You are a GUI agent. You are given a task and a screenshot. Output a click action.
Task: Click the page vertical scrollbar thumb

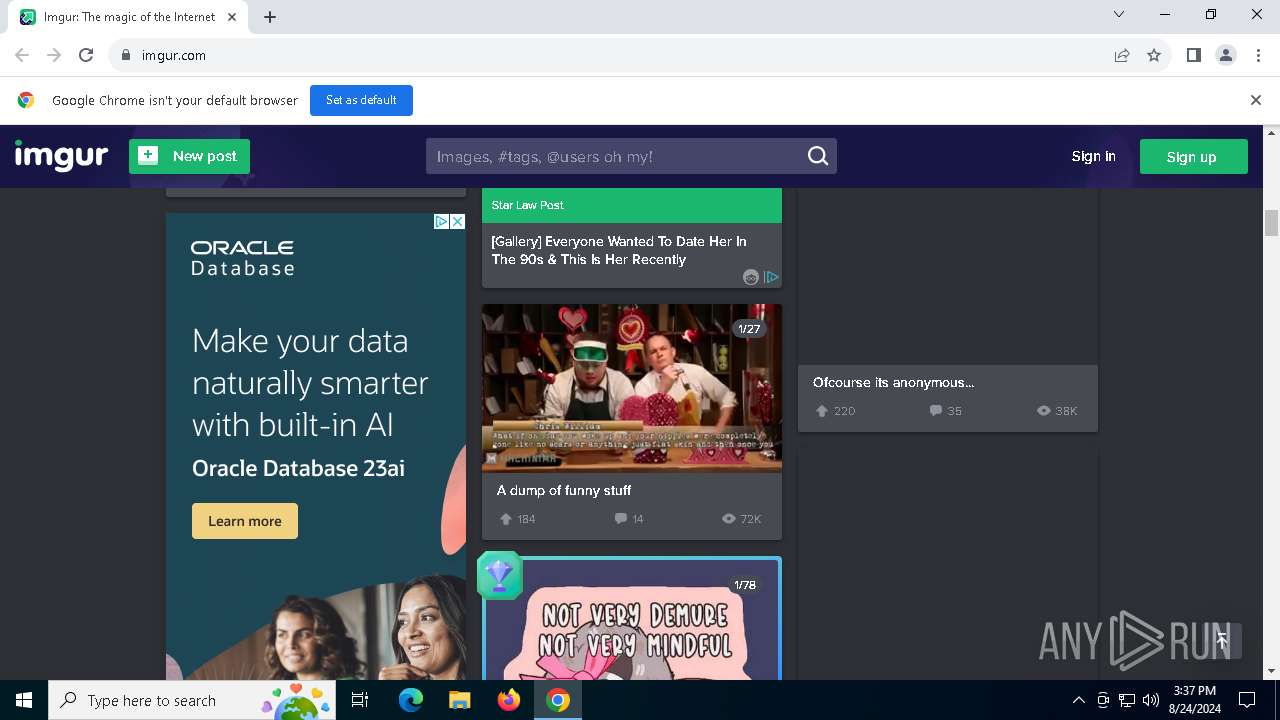[x=1272, y=223]
